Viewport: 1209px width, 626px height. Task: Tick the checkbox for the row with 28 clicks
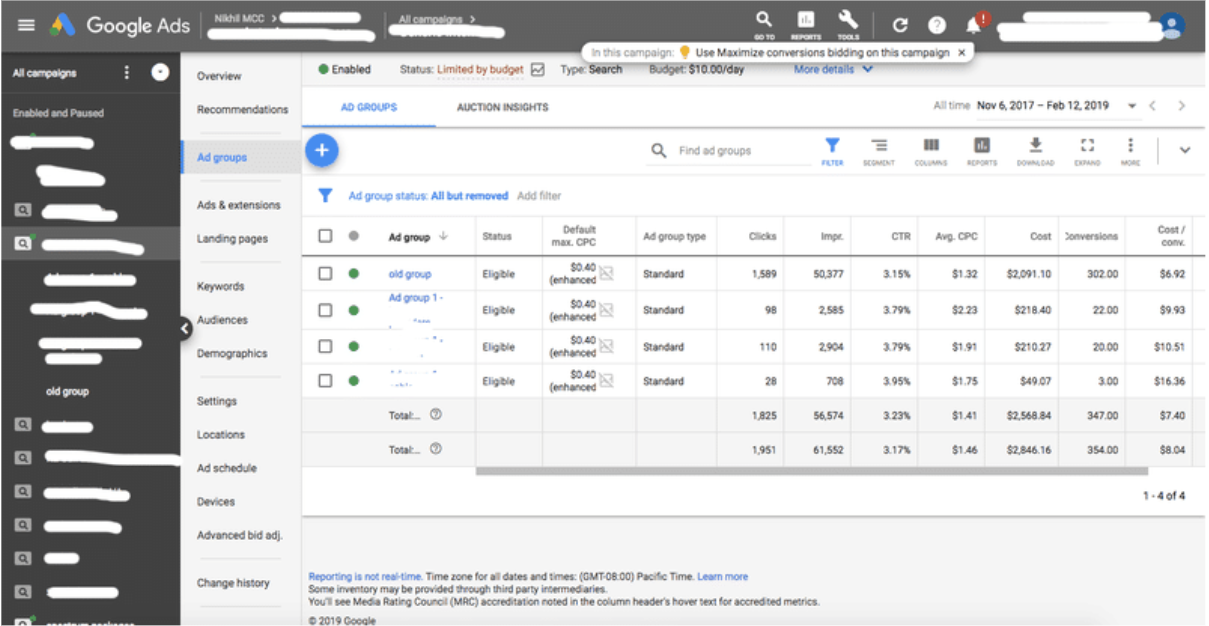click(x=325, y=380)
